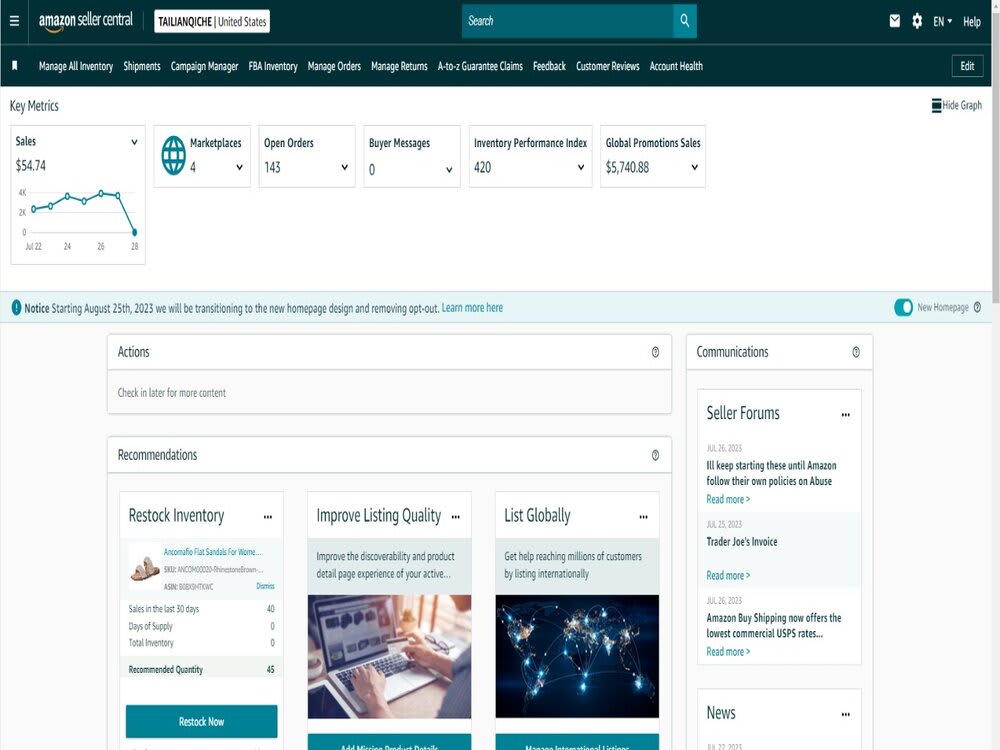Screen dimensions: 1000x750
Task: Open Ancomafio Flat Sandals product link
Action: (212, 552)
